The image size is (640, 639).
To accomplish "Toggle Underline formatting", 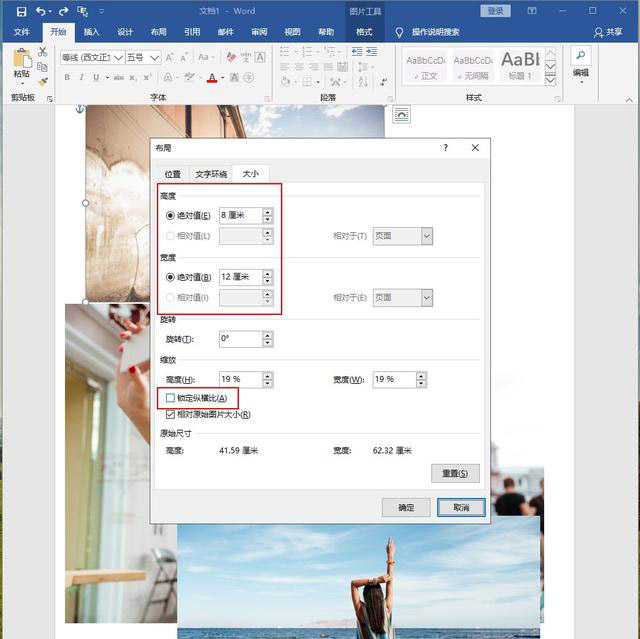I will (x=96, y=77).
